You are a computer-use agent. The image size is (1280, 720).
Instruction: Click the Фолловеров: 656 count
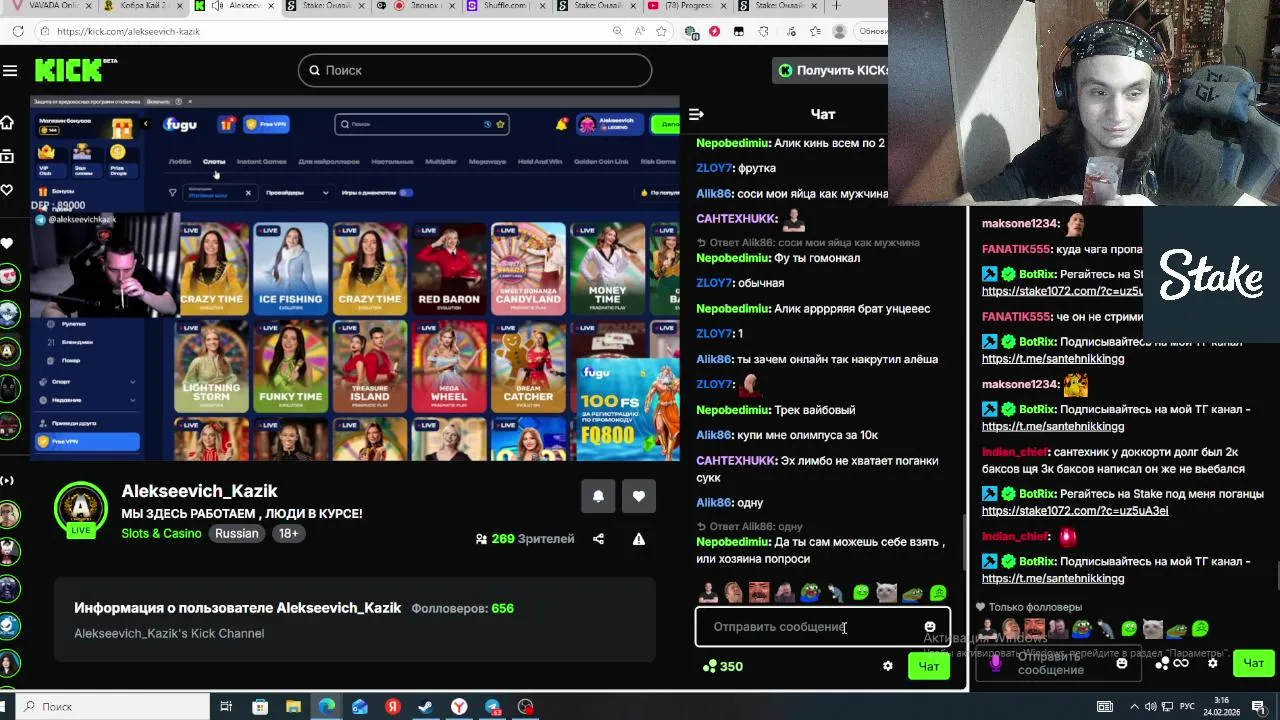(x=462, y=608)
